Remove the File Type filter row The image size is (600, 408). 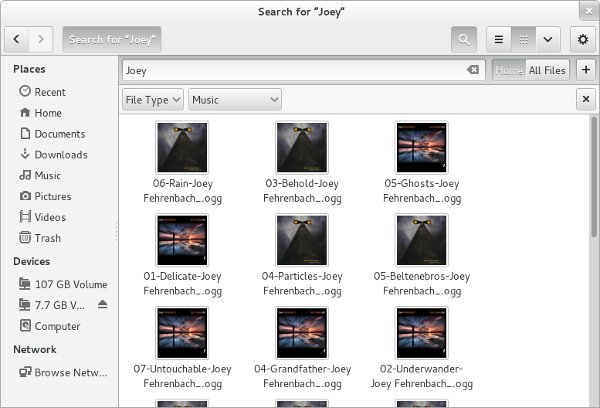click(x=585, y=99)
